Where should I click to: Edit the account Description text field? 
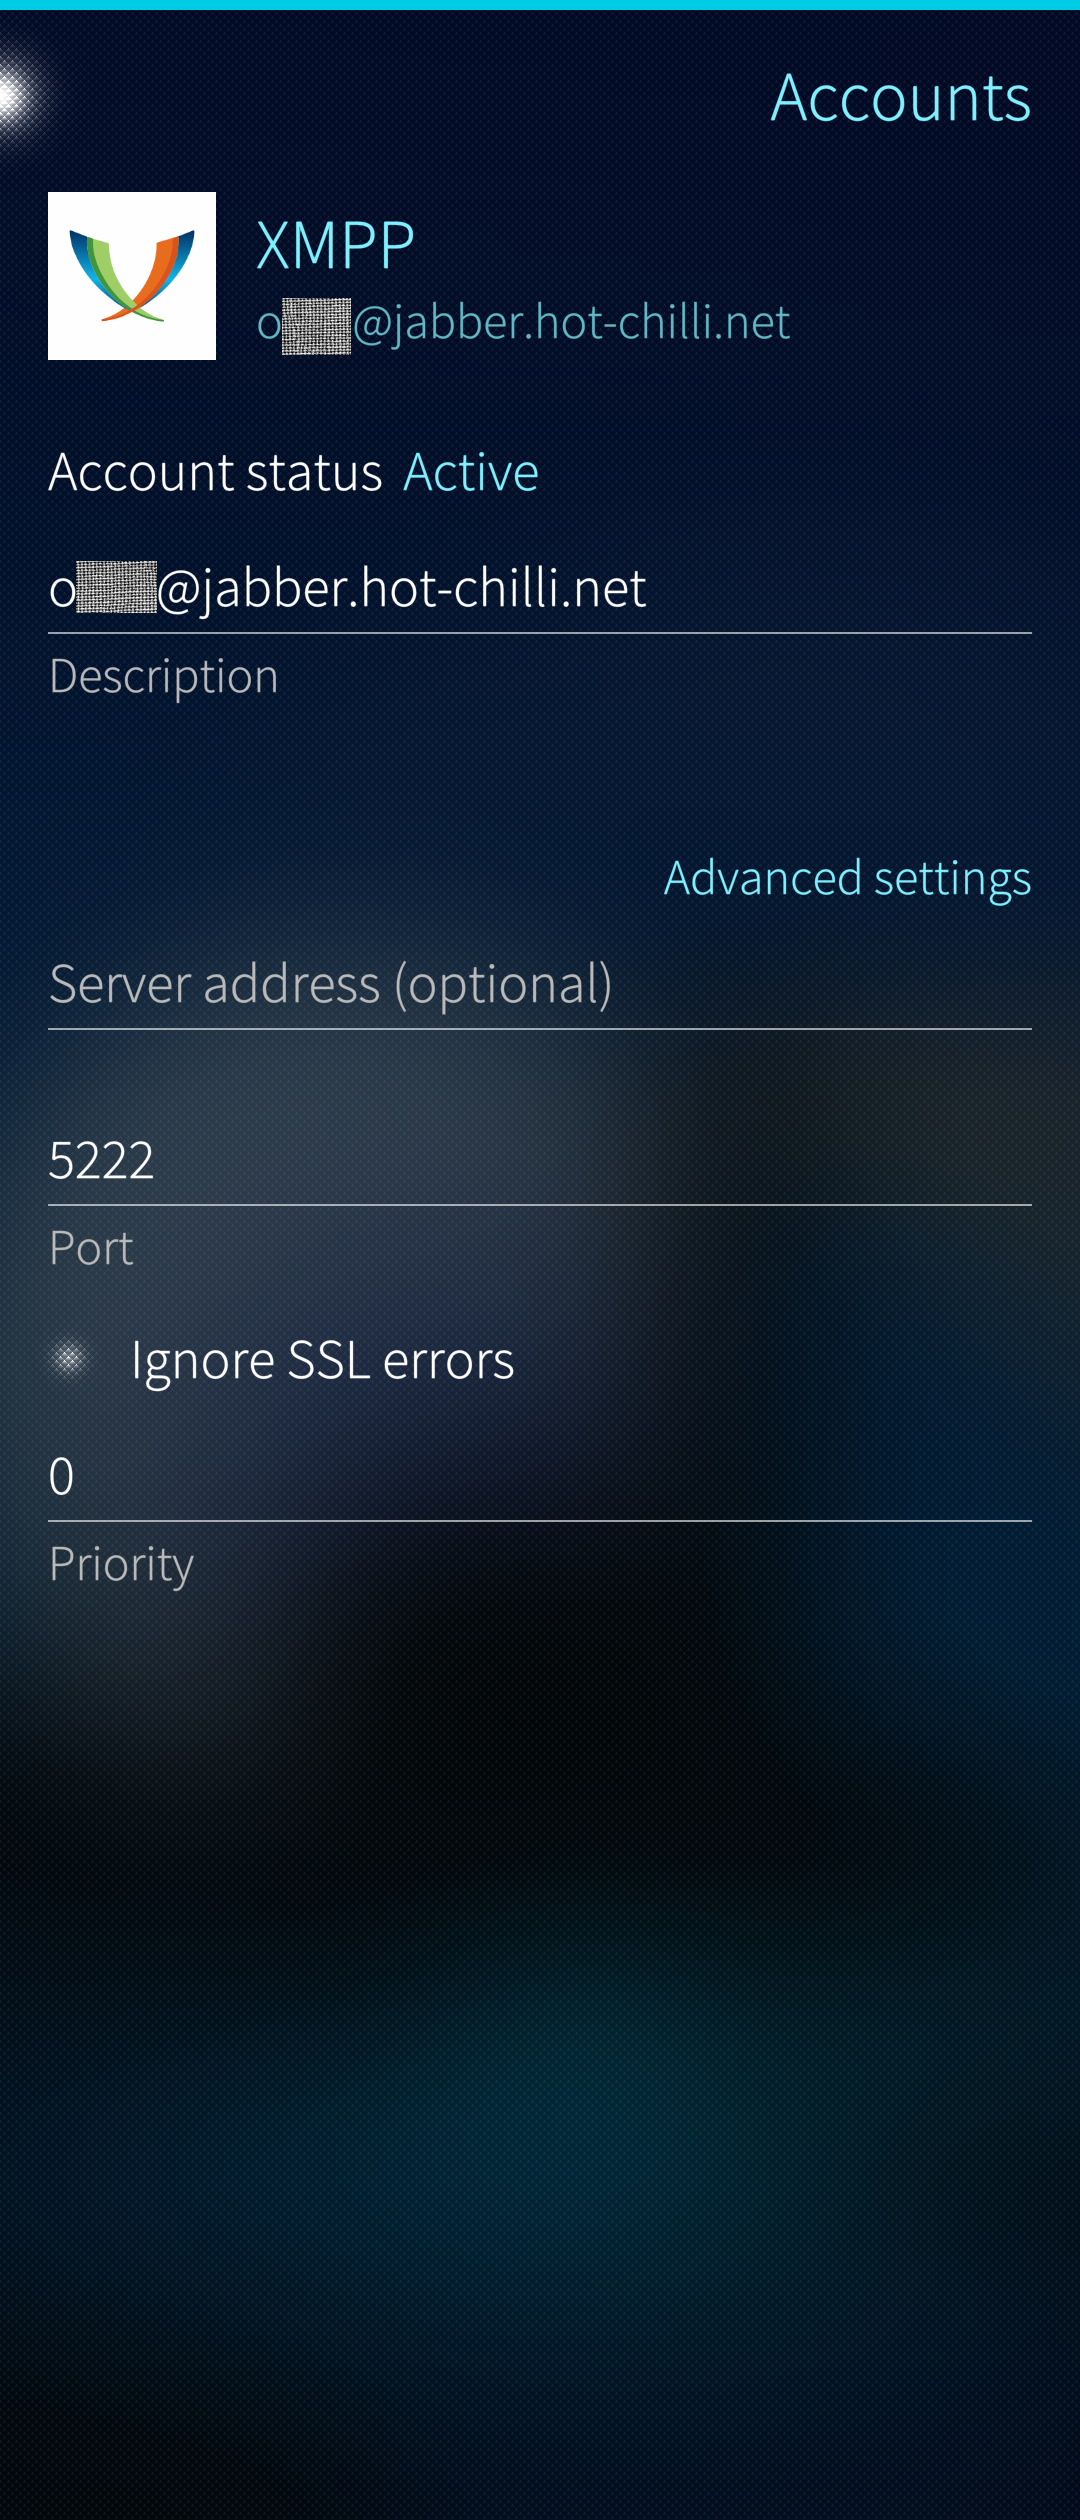coord(540,588)
